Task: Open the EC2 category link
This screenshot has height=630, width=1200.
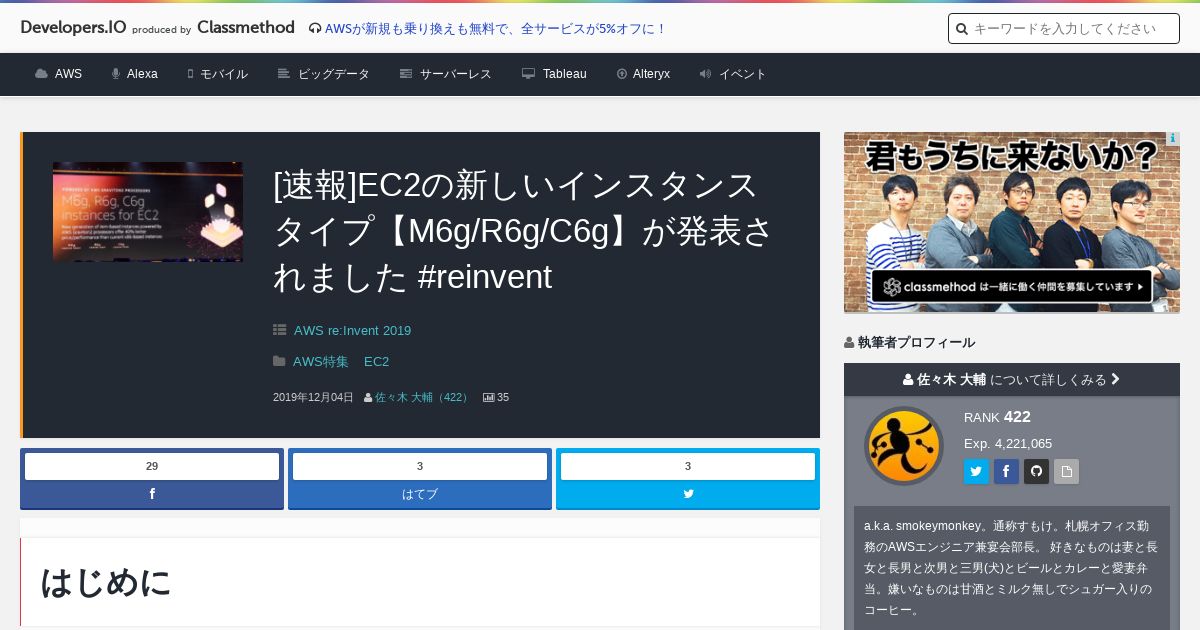Action: coord(376,362)
